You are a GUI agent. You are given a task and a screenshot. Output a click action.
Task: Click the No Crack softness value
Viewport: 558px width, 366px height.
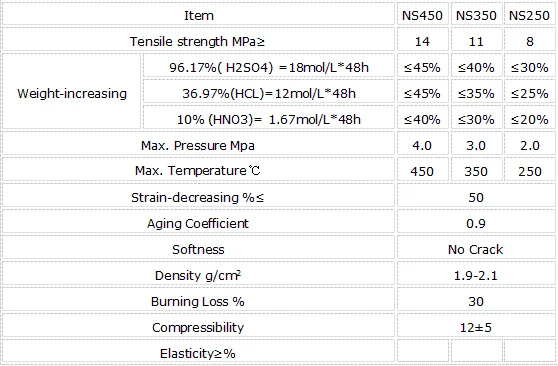pyautogui.click(x=476, y=249)
